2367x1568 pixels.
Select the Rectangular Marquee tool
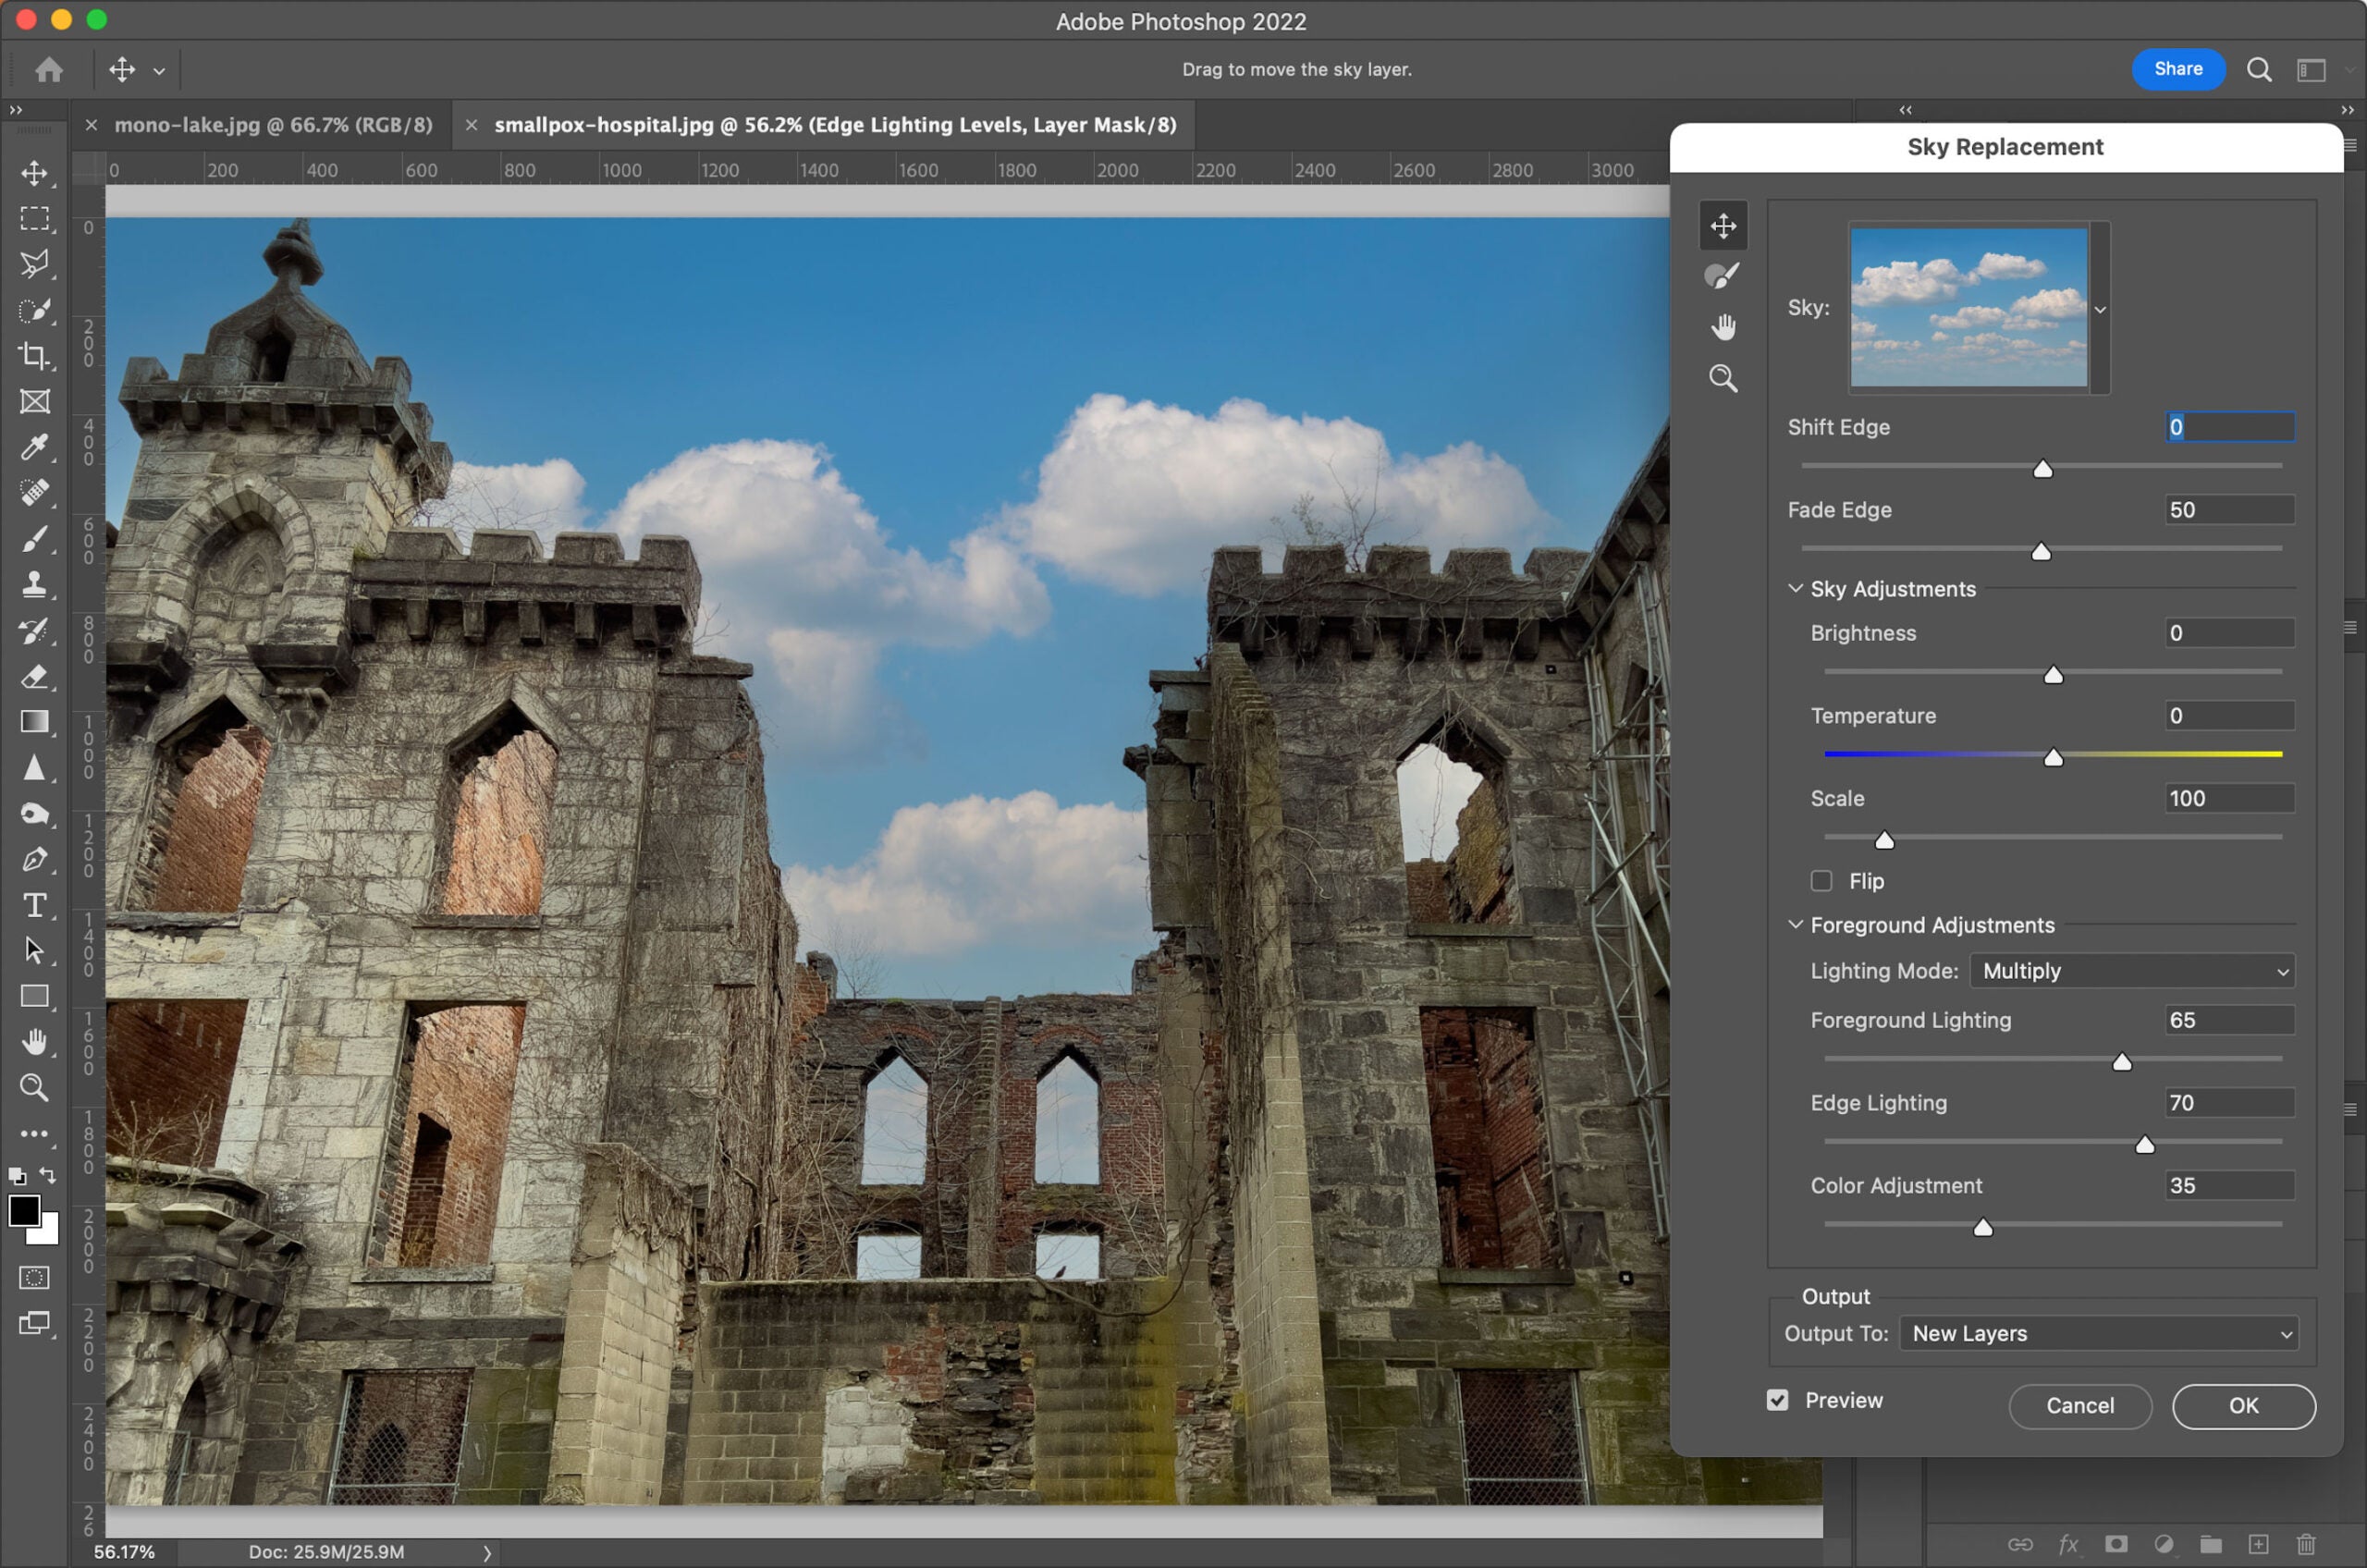[35, 219]
